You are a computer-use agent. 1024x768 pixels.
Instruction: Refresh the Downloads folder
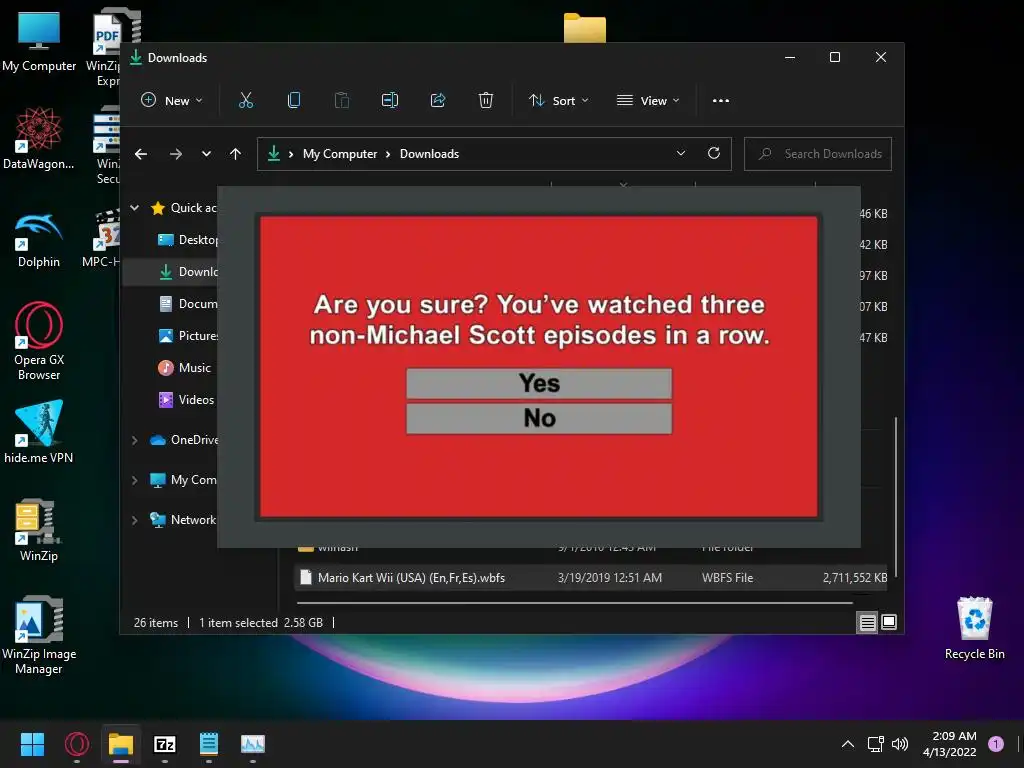point(714,153)
